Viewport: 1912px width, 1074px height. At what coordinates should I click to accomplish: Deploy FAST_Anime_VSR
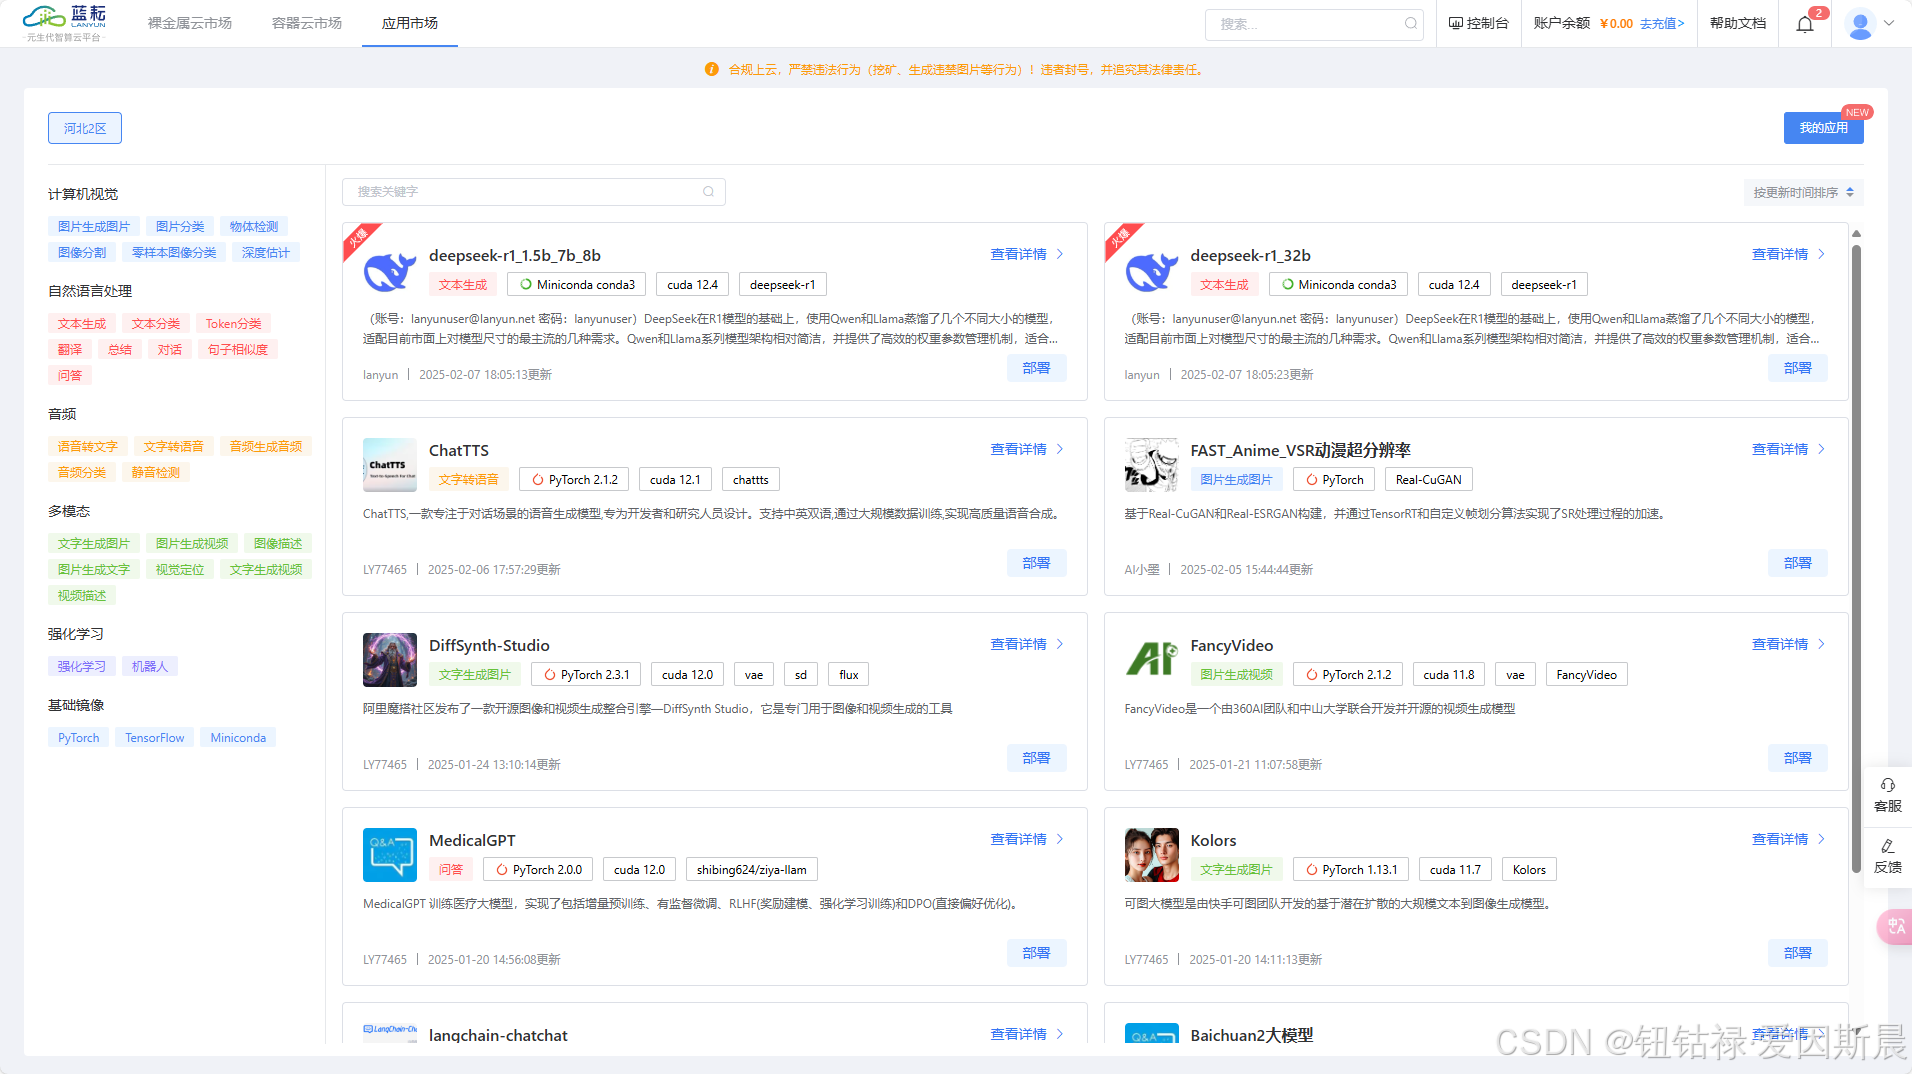click(x=1798, y=563)
